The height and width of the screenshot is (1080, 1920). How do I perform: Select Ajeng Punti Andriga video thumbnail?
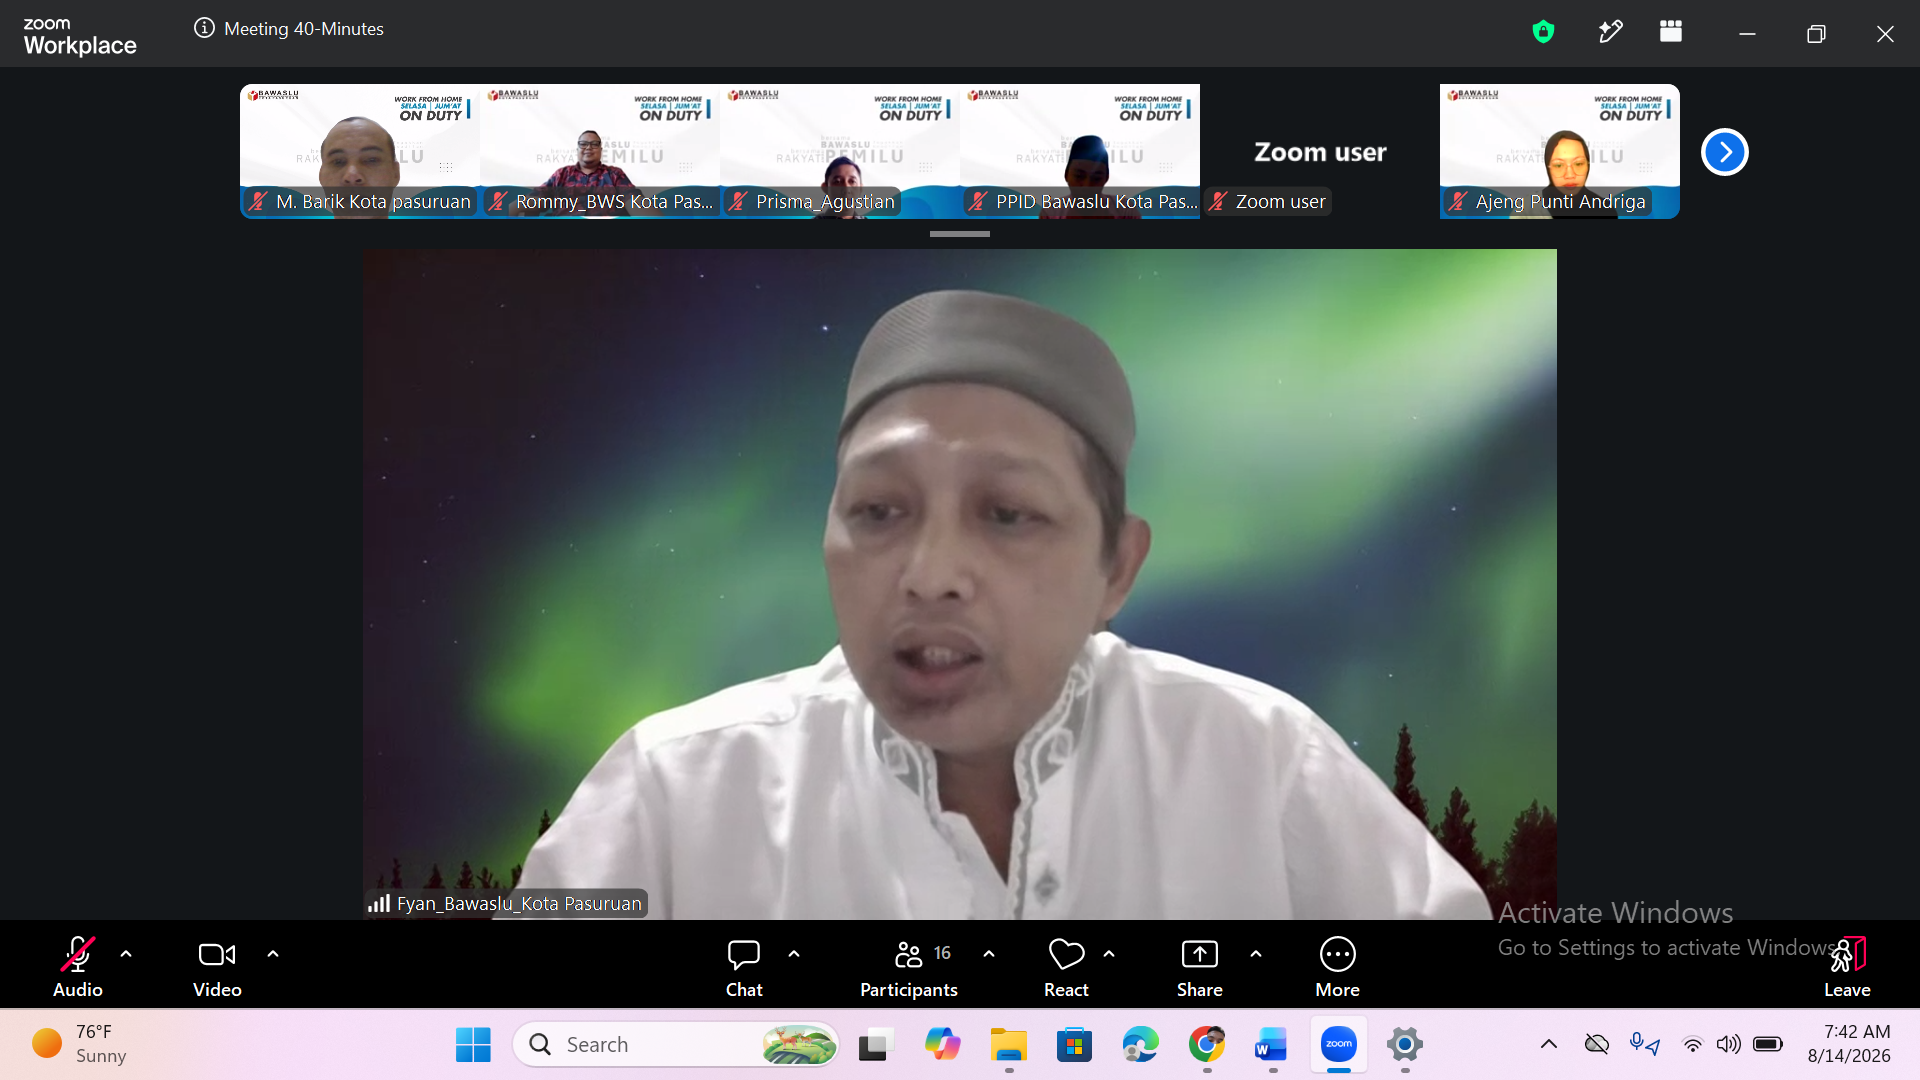(x=1560, y=151)
